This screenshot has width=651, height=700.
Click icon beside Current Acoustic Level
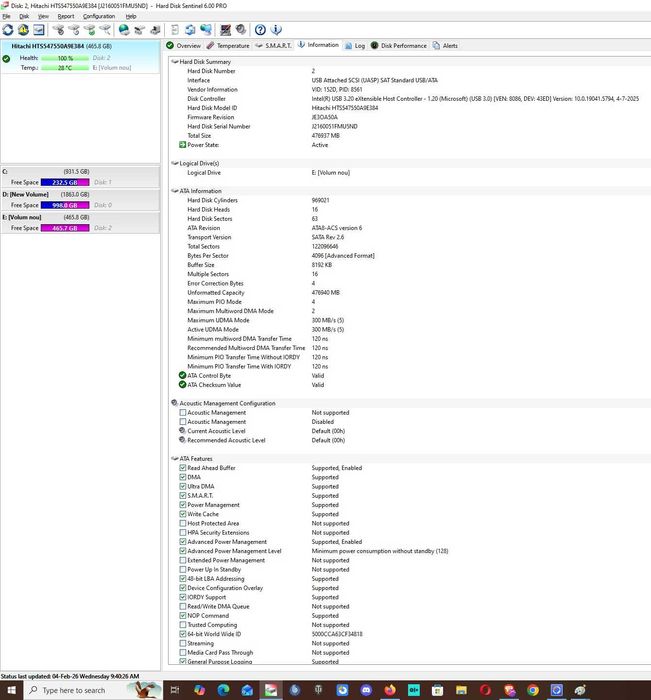coord(182,431)
